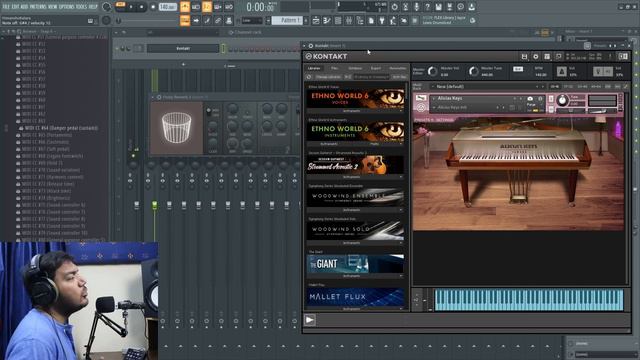This screenshot has height=360, width=640.
Task: Toggle the recording countdown (3-2) button
Action: [207, 7]
